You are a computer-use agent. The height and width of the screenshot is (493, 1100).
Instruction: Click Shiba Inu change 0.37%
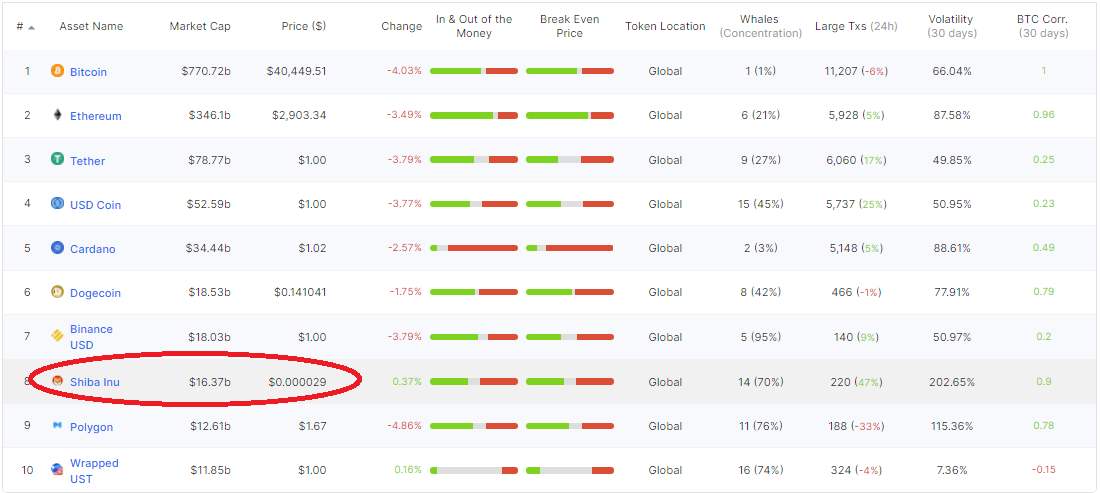tap(407, 382)
